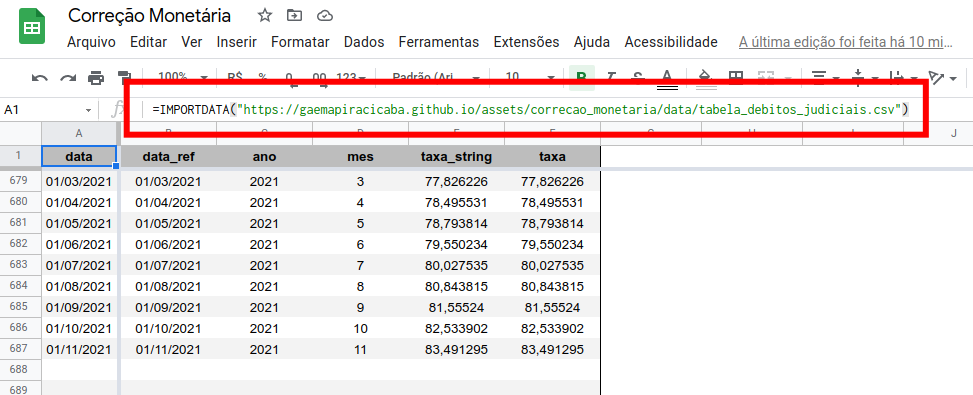
Task: Click the Correção Monetária document title
Action: [150, 16]
